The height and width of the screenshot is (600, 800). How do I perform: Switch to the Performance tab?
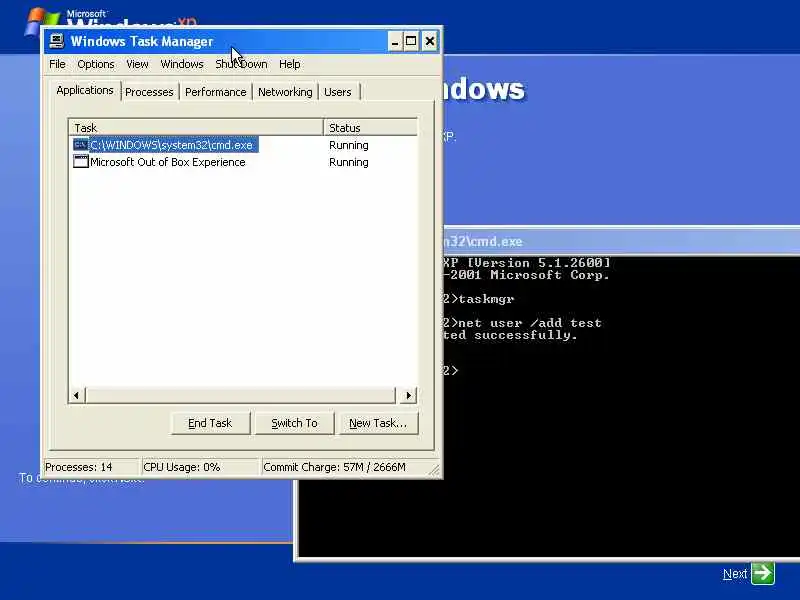[215, 92]
